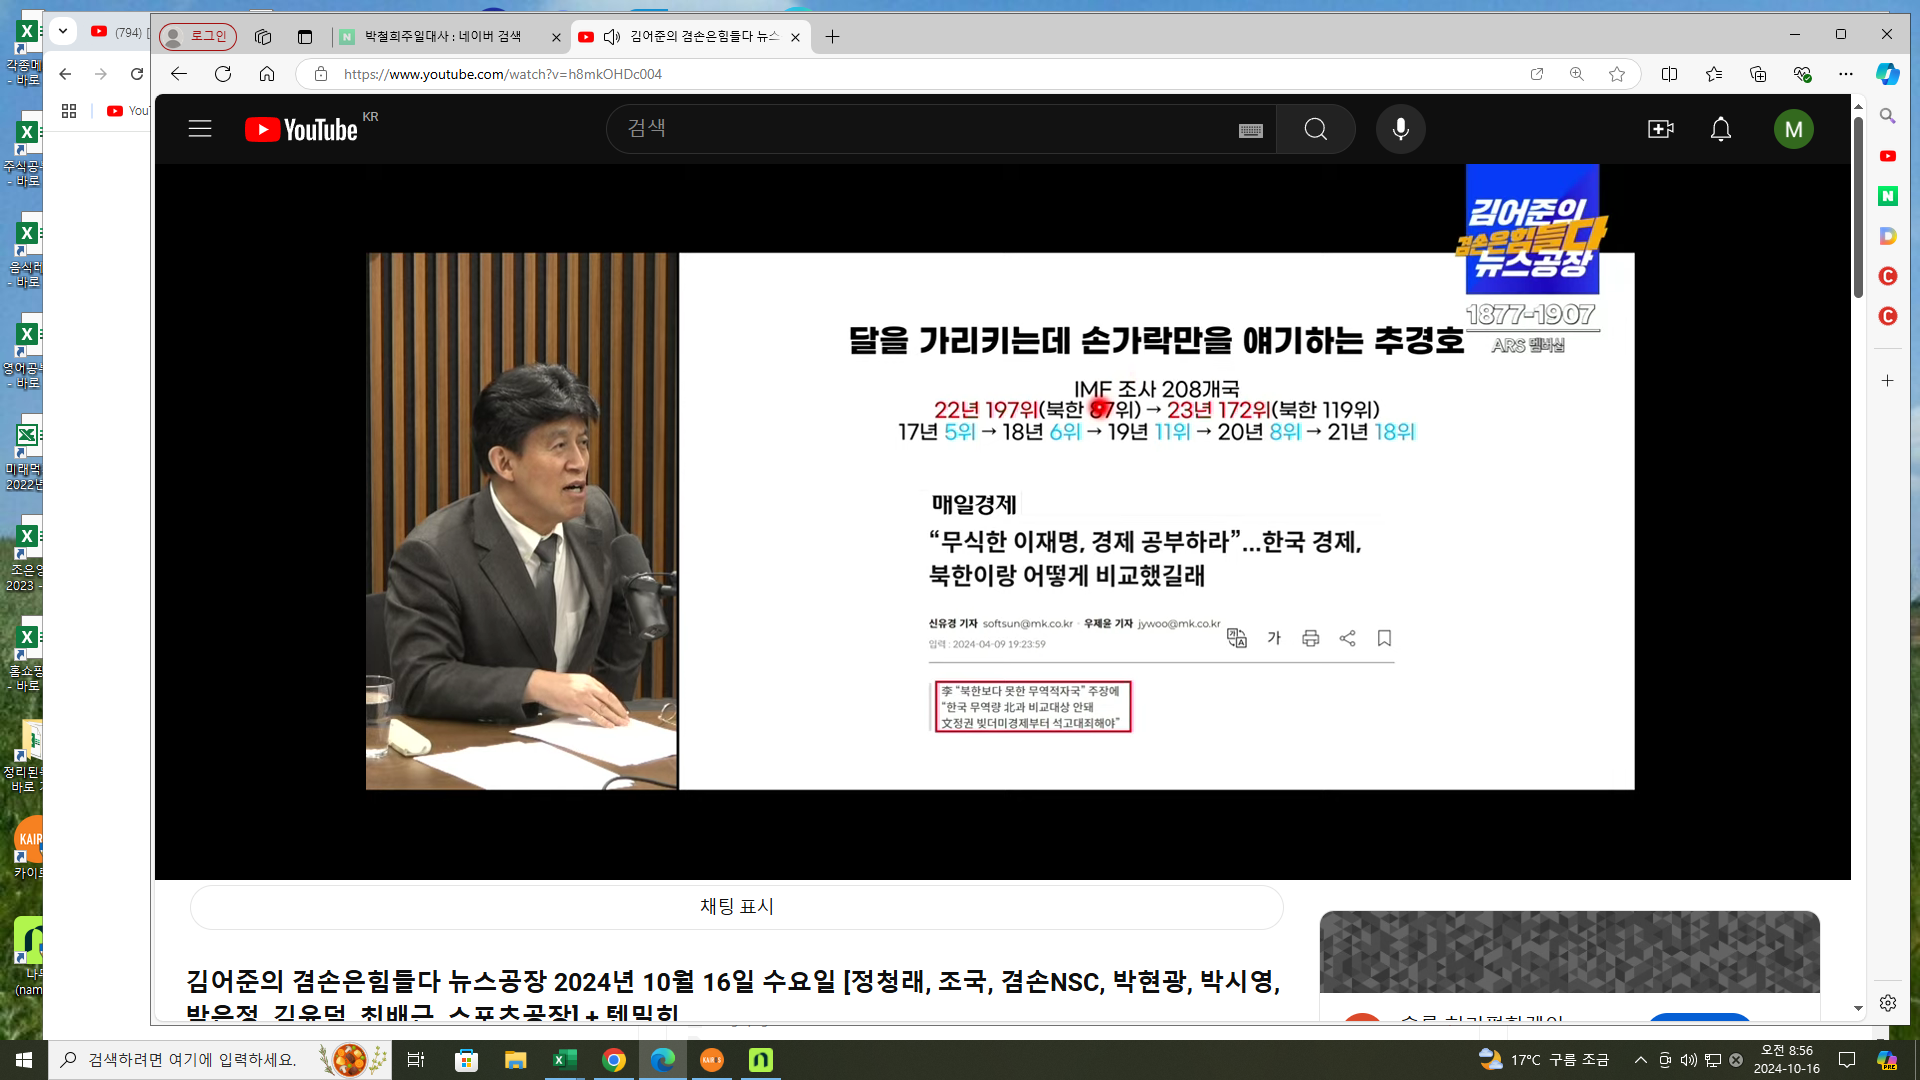
Task: Click the YouTube search magnifier button
Action: pos(1315,129)
